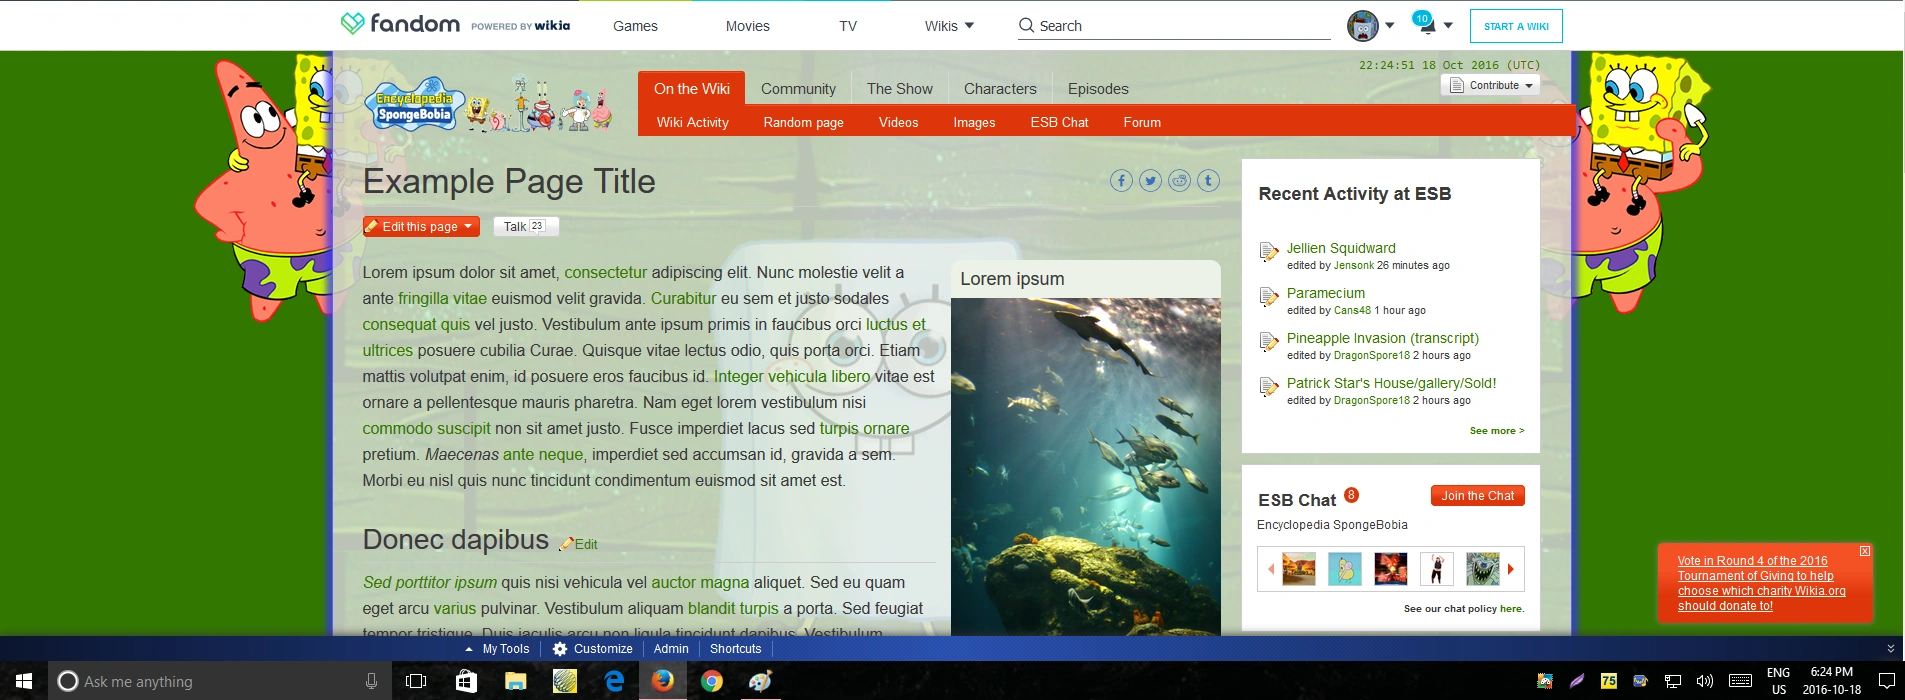Select the Community tab
Image resolution: width=1905 pixels, height=700 pixels.
click(x=798, y=88)
